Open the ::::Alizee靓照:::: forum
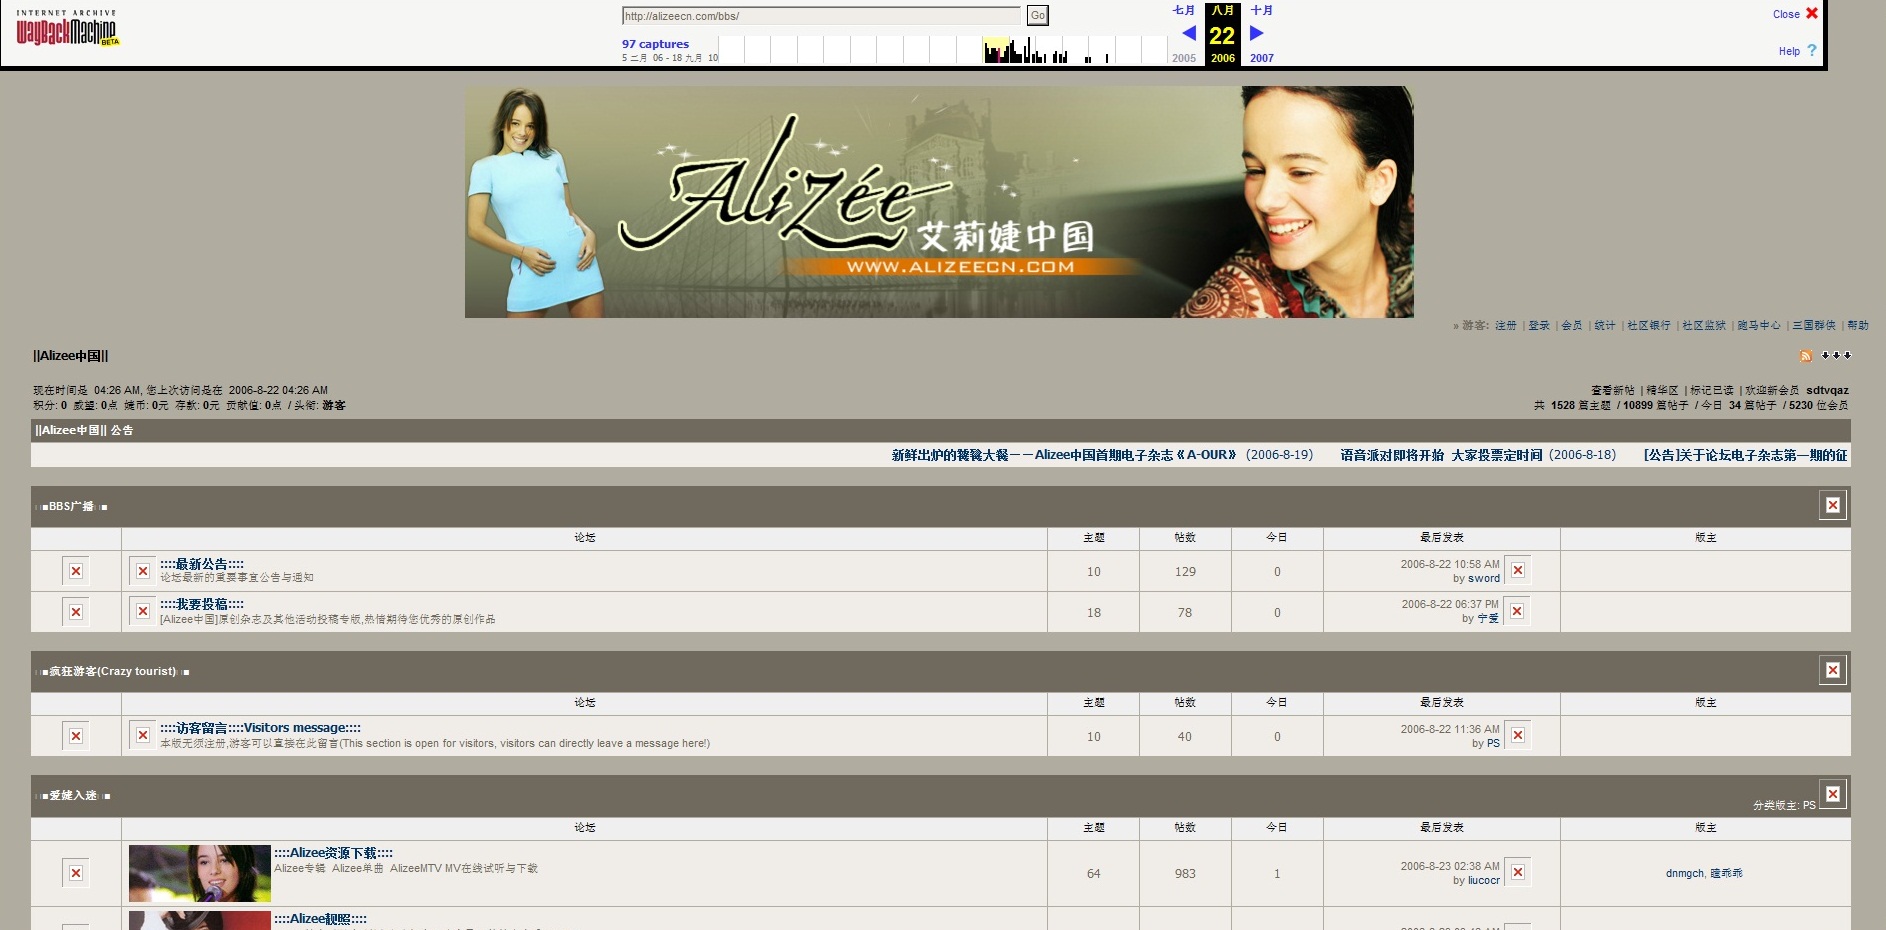The width and height of the screenshot is (1886, 930). tap(321, 919)
